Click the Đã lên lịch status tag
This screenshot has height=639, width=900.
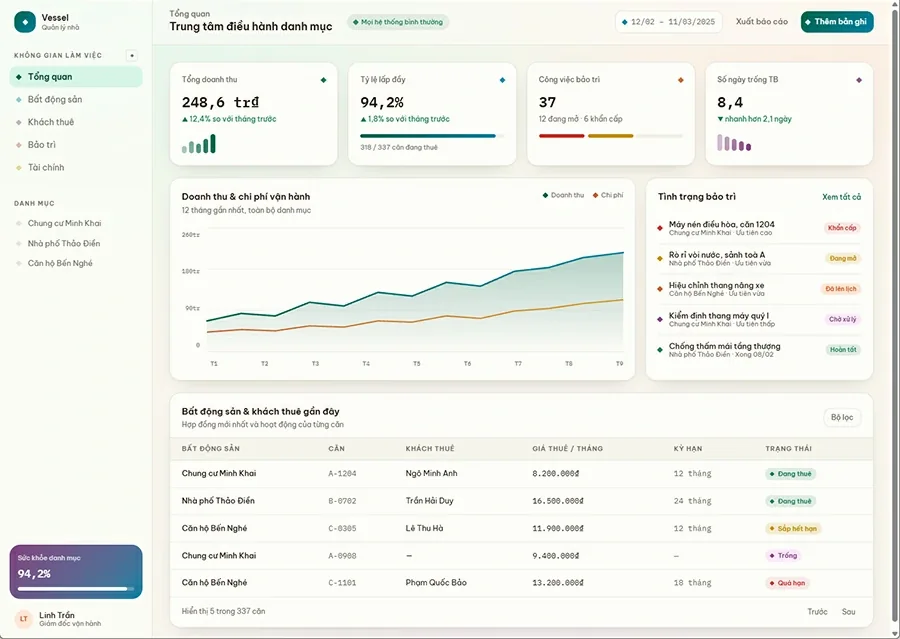pyautogui.click(x=841, y=289)
